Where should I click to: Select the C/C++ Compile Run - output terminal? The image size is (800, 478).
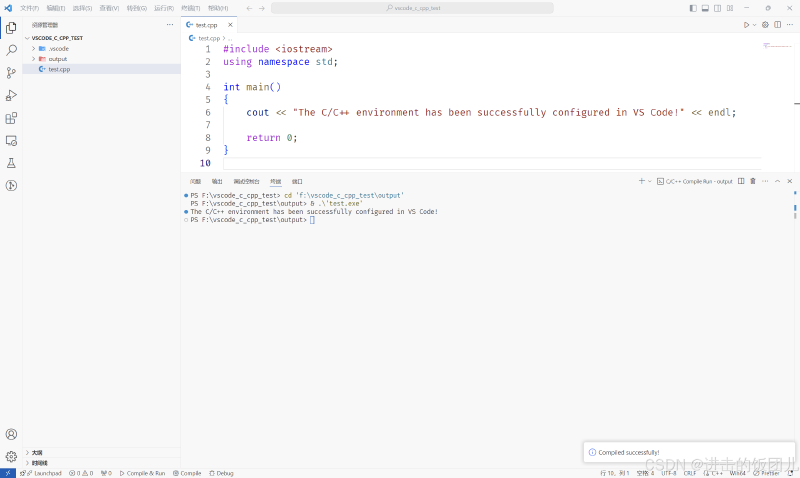[x=694, y=181]
